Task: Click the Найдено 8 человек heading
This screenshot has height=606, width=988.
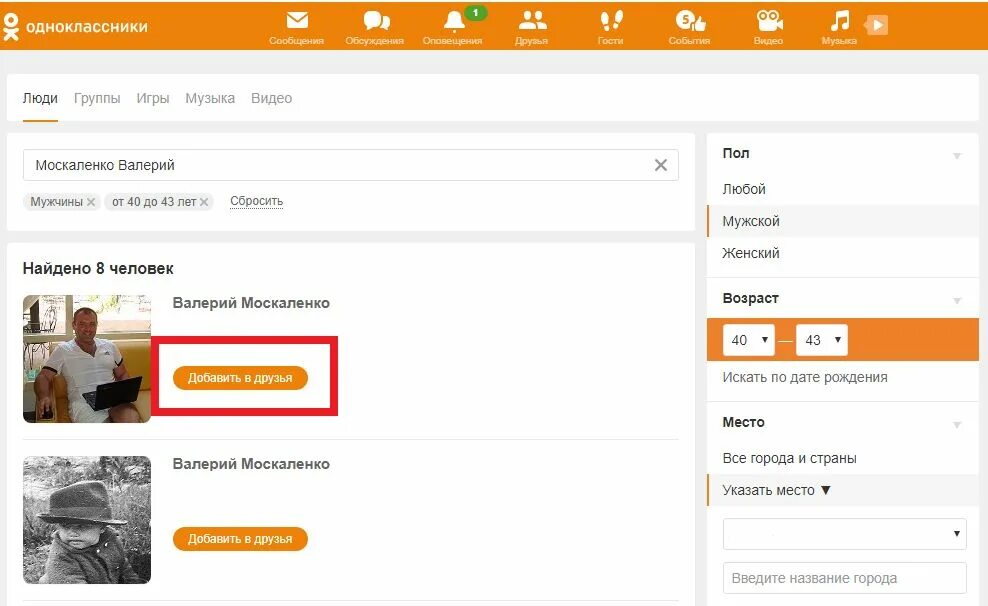Action: [x=98, y=268]
